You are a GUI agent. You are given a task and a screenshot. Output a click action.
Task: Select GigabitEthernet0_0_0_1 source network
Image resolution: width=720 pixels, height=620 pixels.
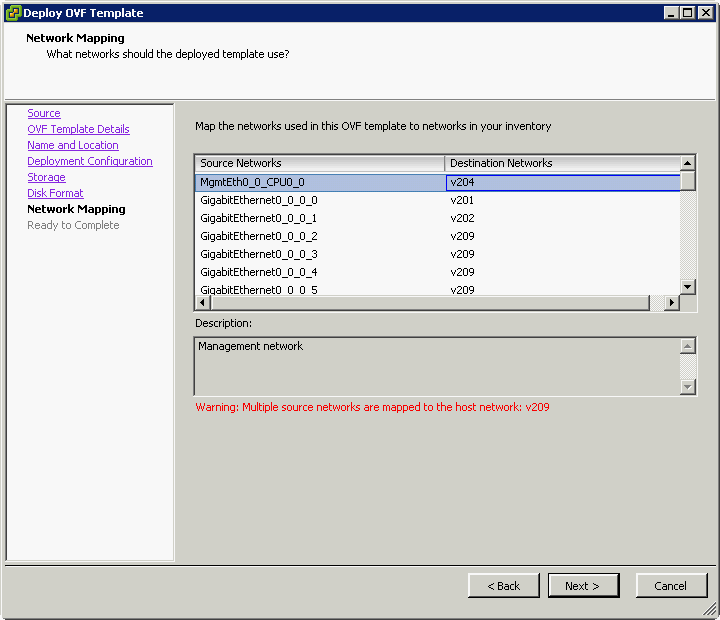259,218
